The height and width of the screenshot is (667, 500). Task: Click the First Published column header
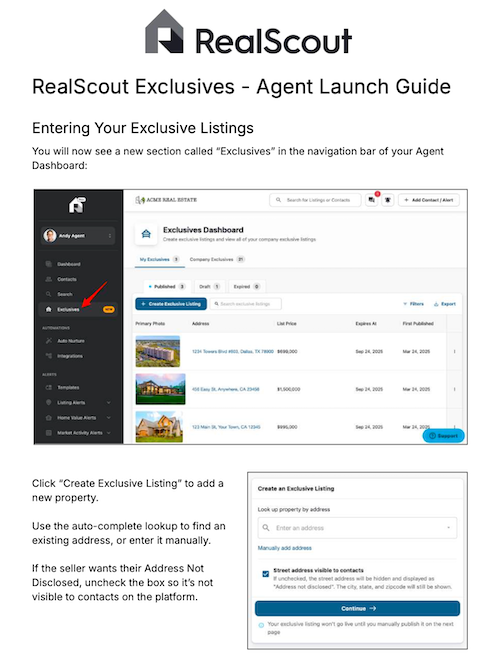point(418,324)
